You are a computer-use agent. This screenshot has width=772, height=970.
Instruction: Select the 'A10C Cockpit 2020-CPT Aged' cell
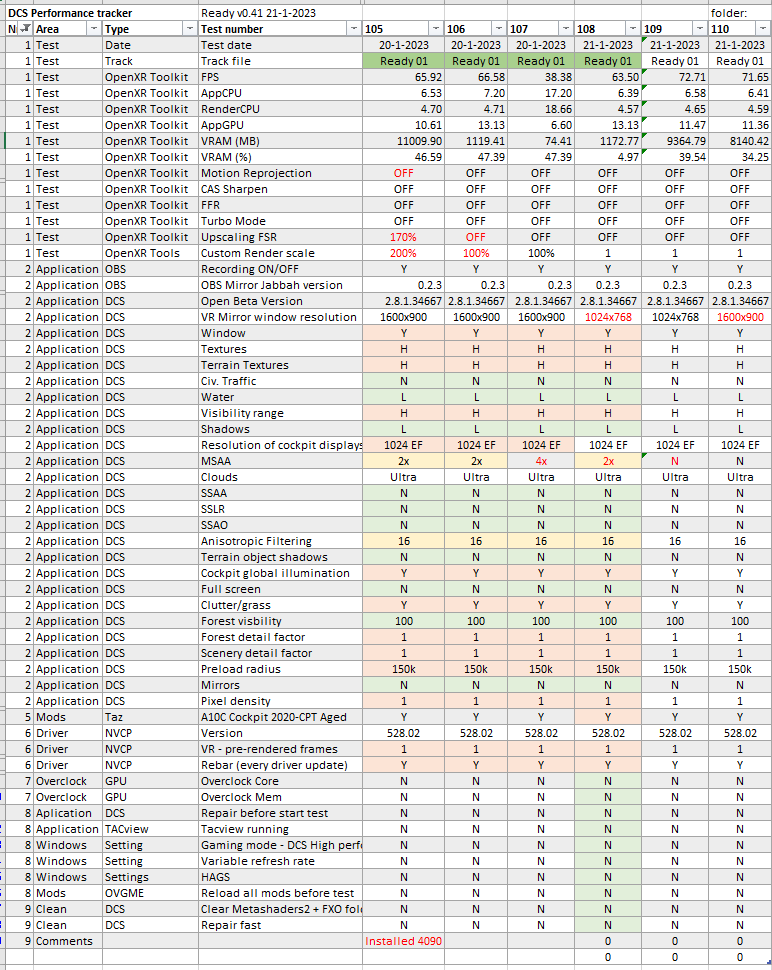(280, 718)
